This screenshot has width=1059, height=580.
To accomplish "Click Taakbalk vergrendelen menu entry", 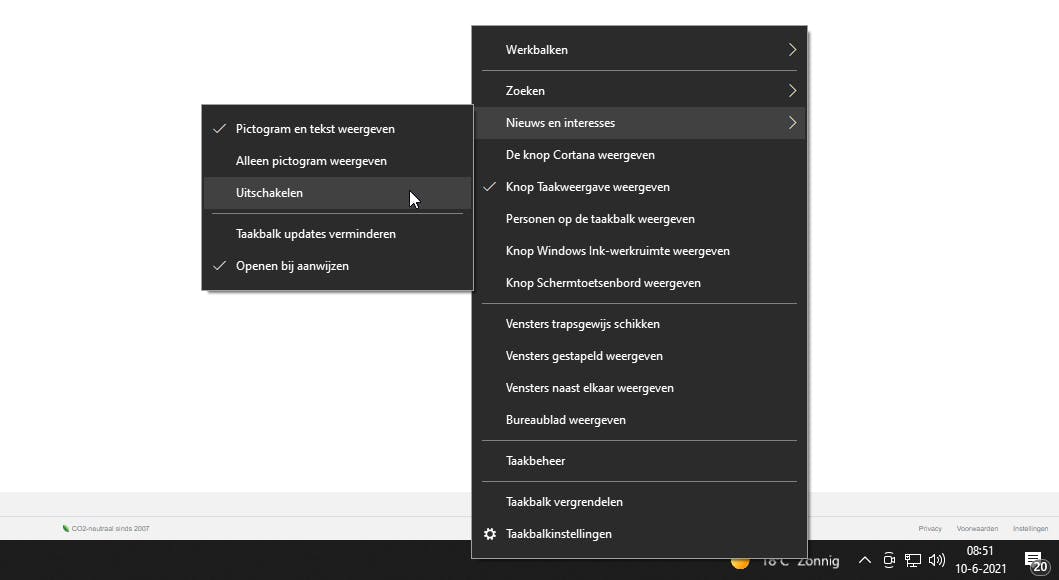I will tap(565, 502).
